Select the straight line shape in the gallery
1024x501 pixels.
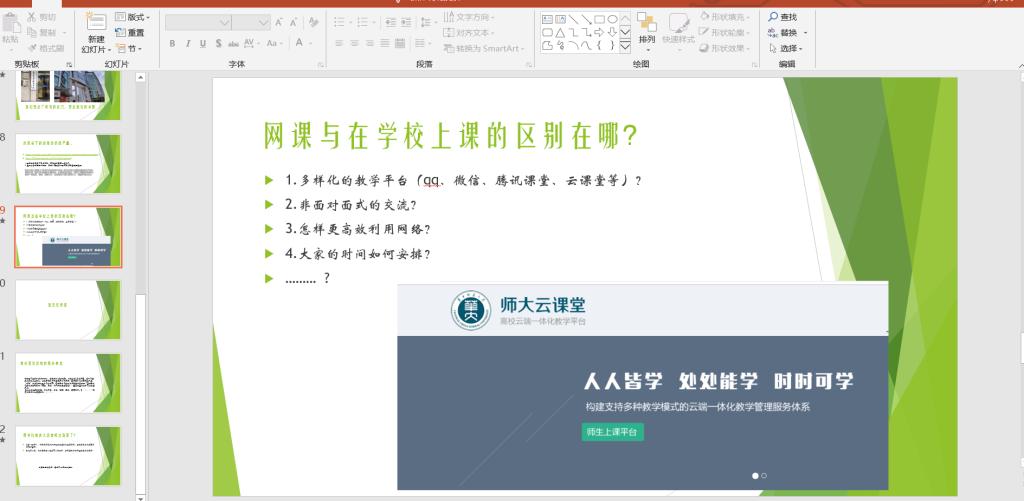(573, 19)
